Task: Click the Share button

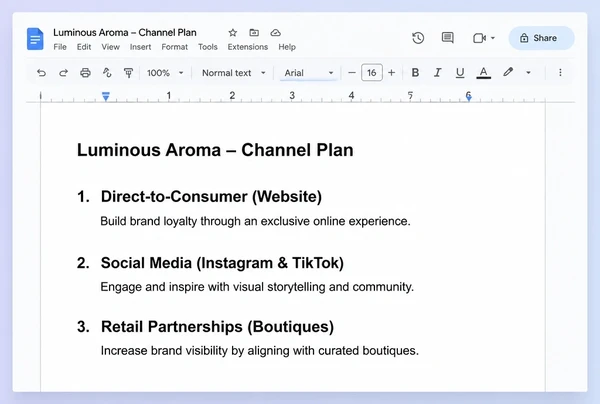Action: [541, 38]
